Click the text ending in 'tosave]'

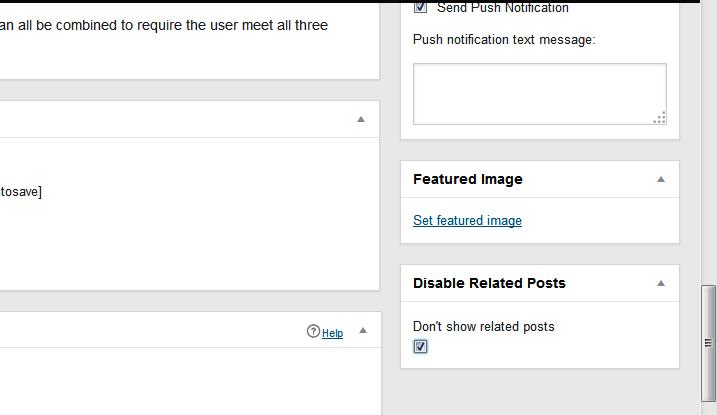tap(21, 192)
